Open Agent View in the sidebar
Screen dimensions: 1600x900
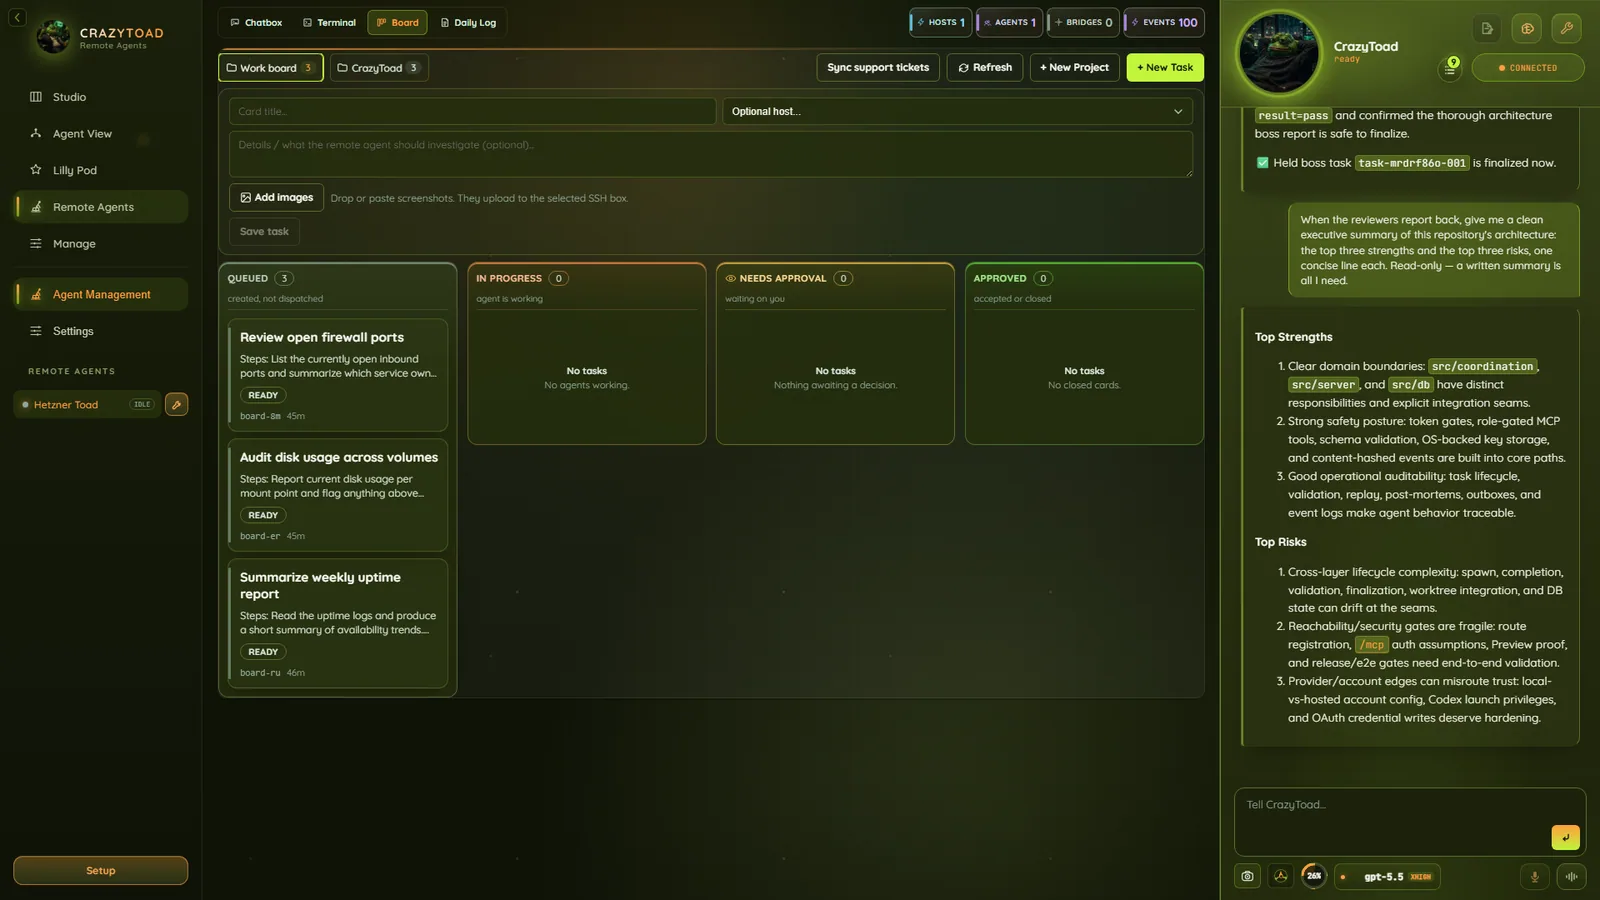coord(100,134)
